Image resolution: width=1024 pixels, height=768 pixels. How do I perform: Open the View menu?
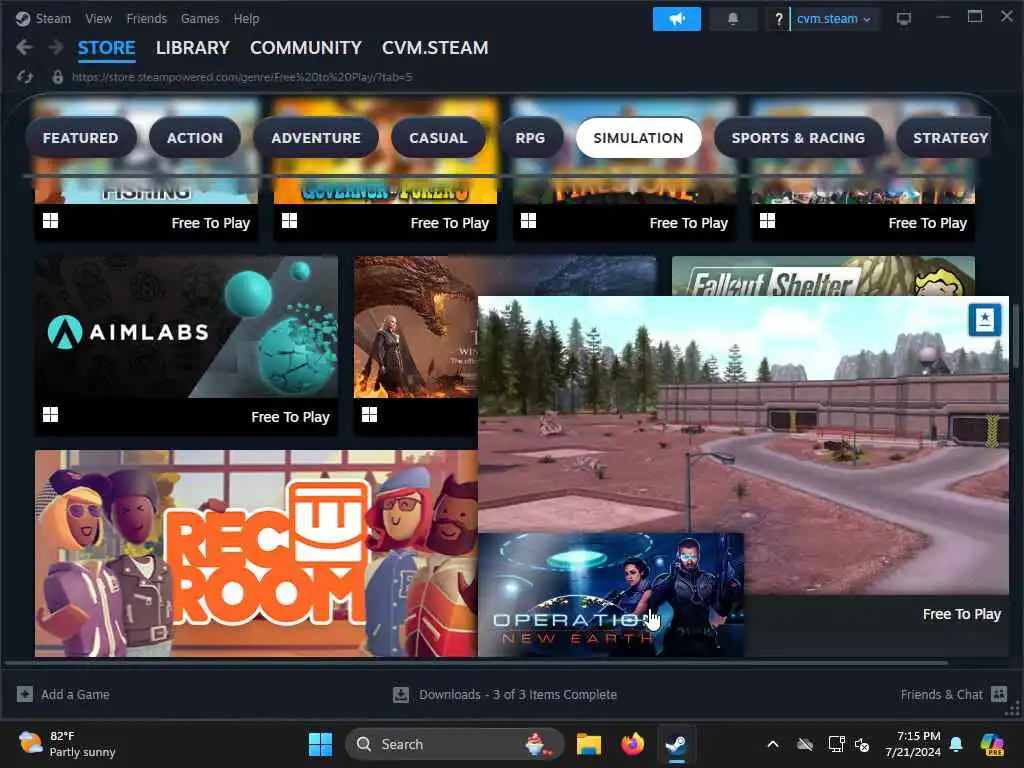tap(99, 18)
